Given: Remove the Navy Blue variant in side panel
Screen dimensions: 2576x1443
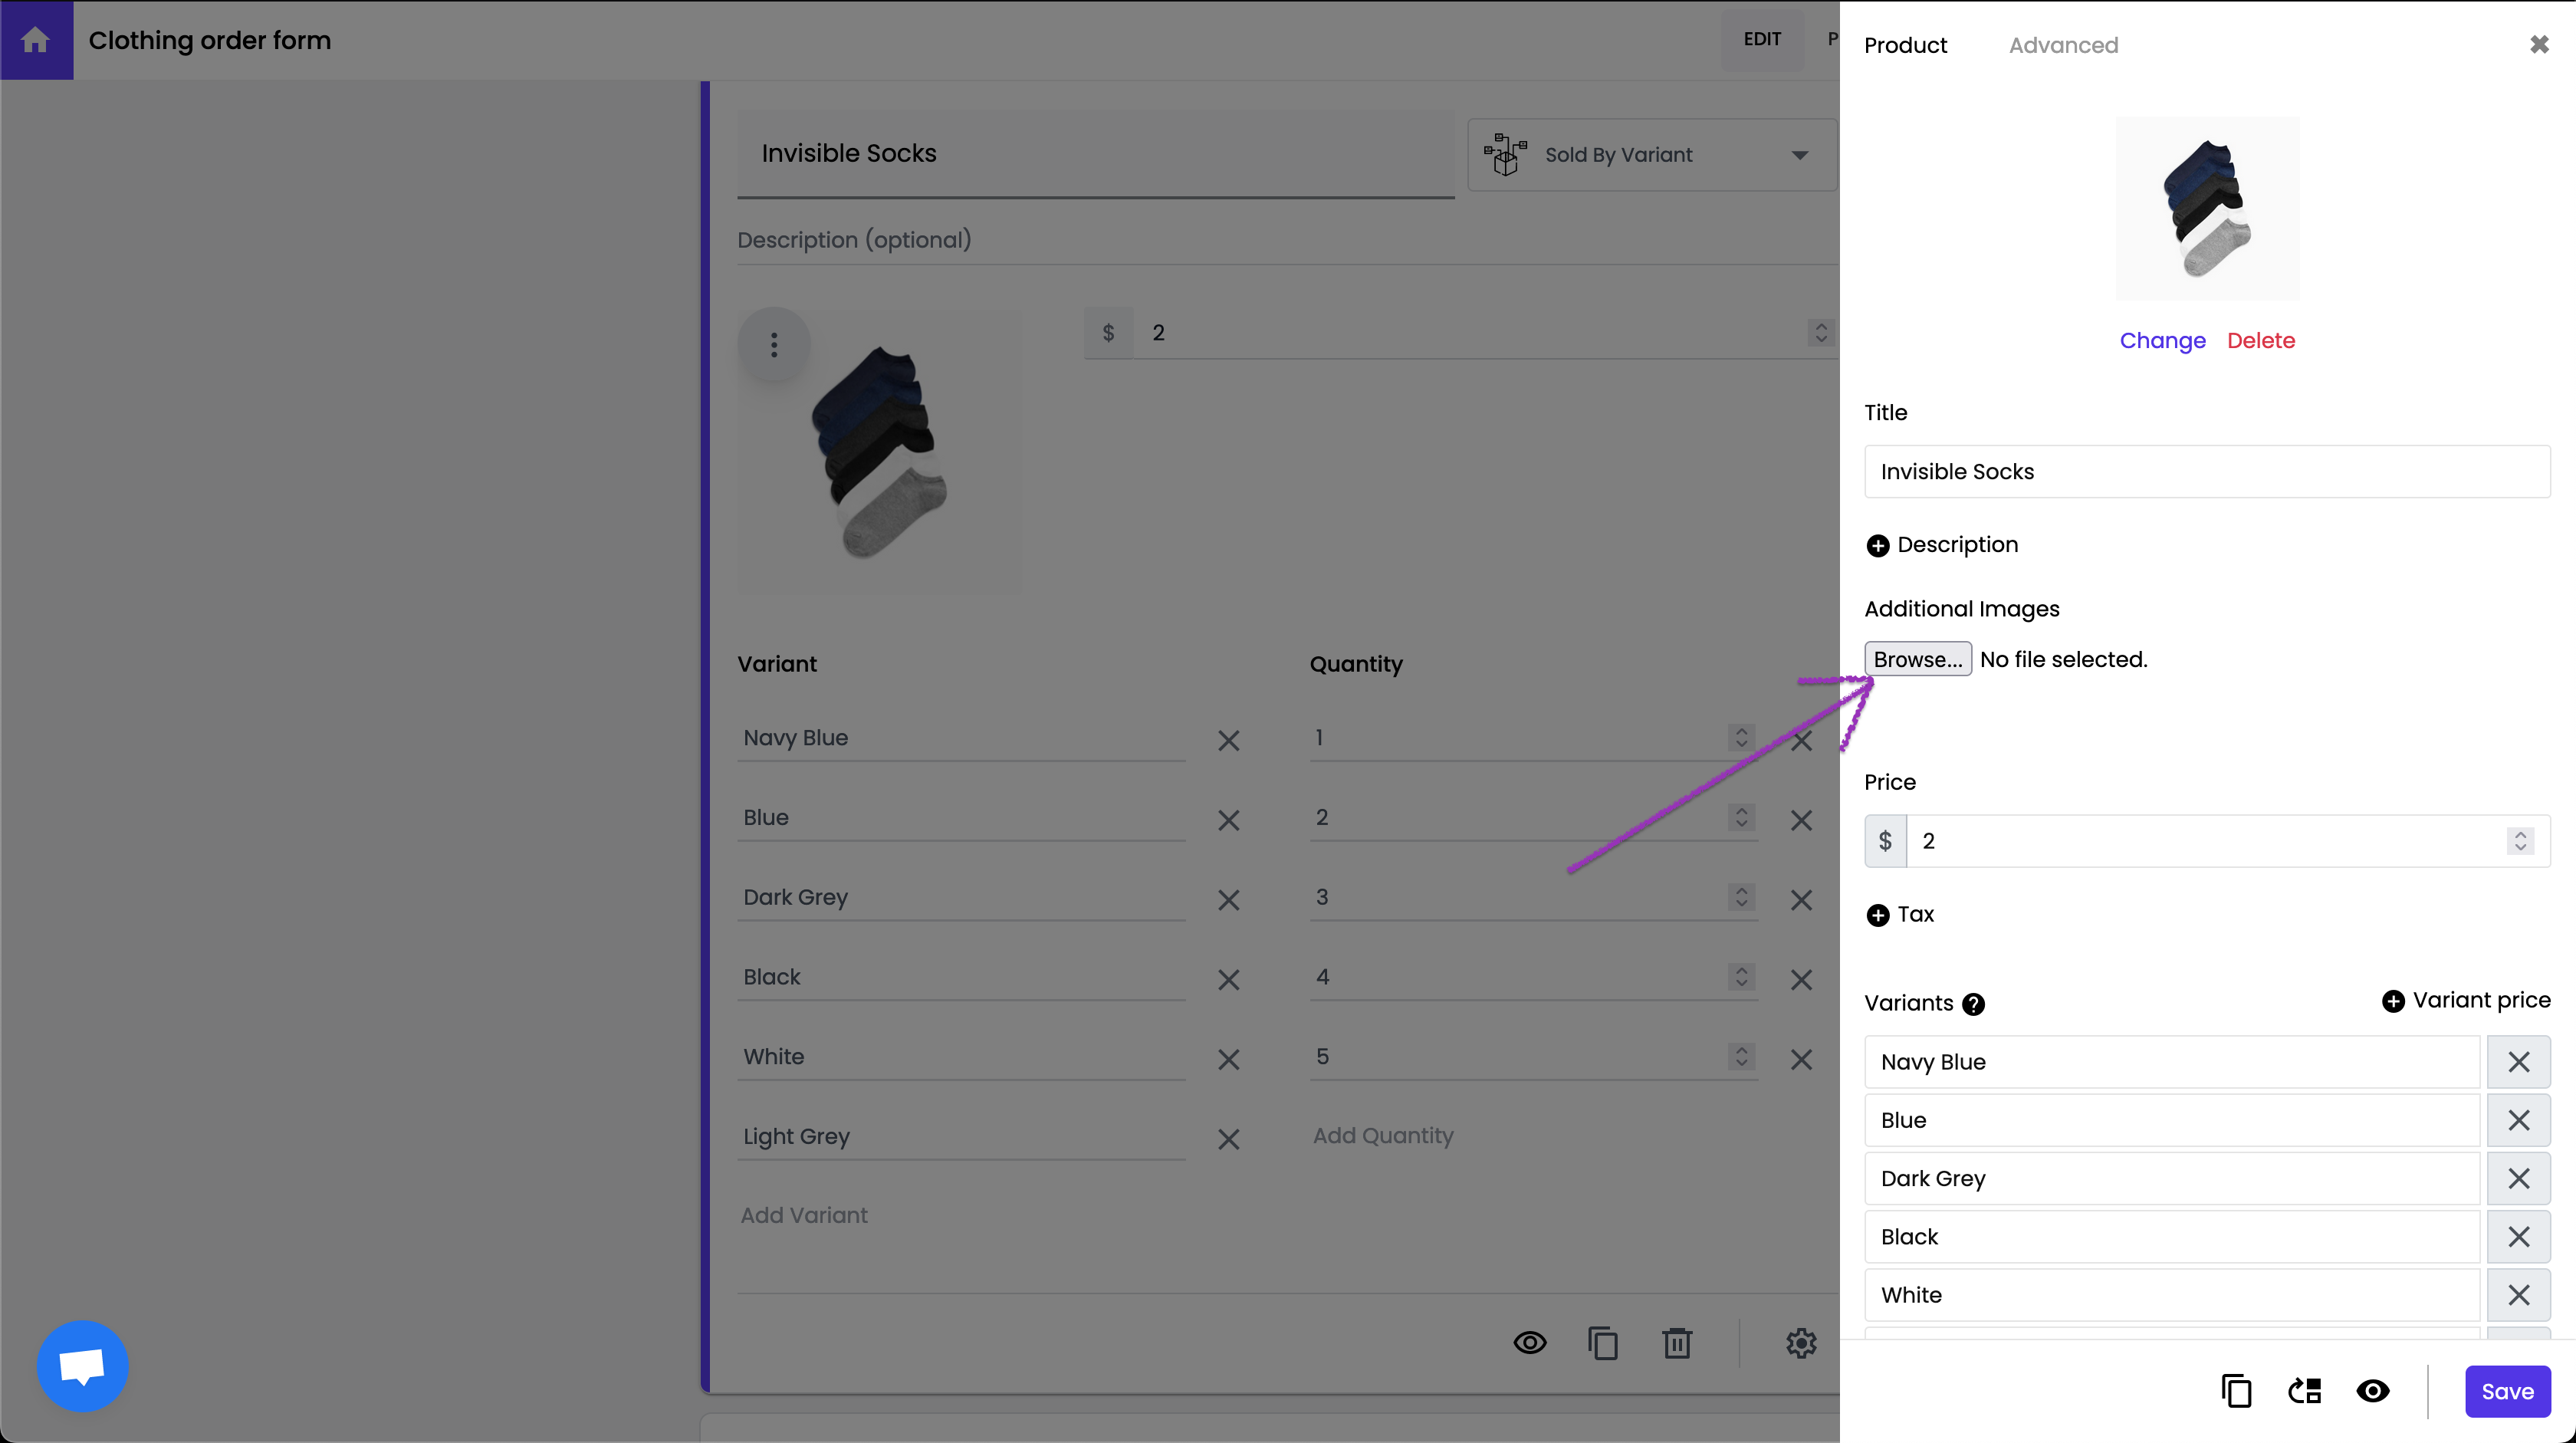Looking at the screenshot, I should 2518,1062.
